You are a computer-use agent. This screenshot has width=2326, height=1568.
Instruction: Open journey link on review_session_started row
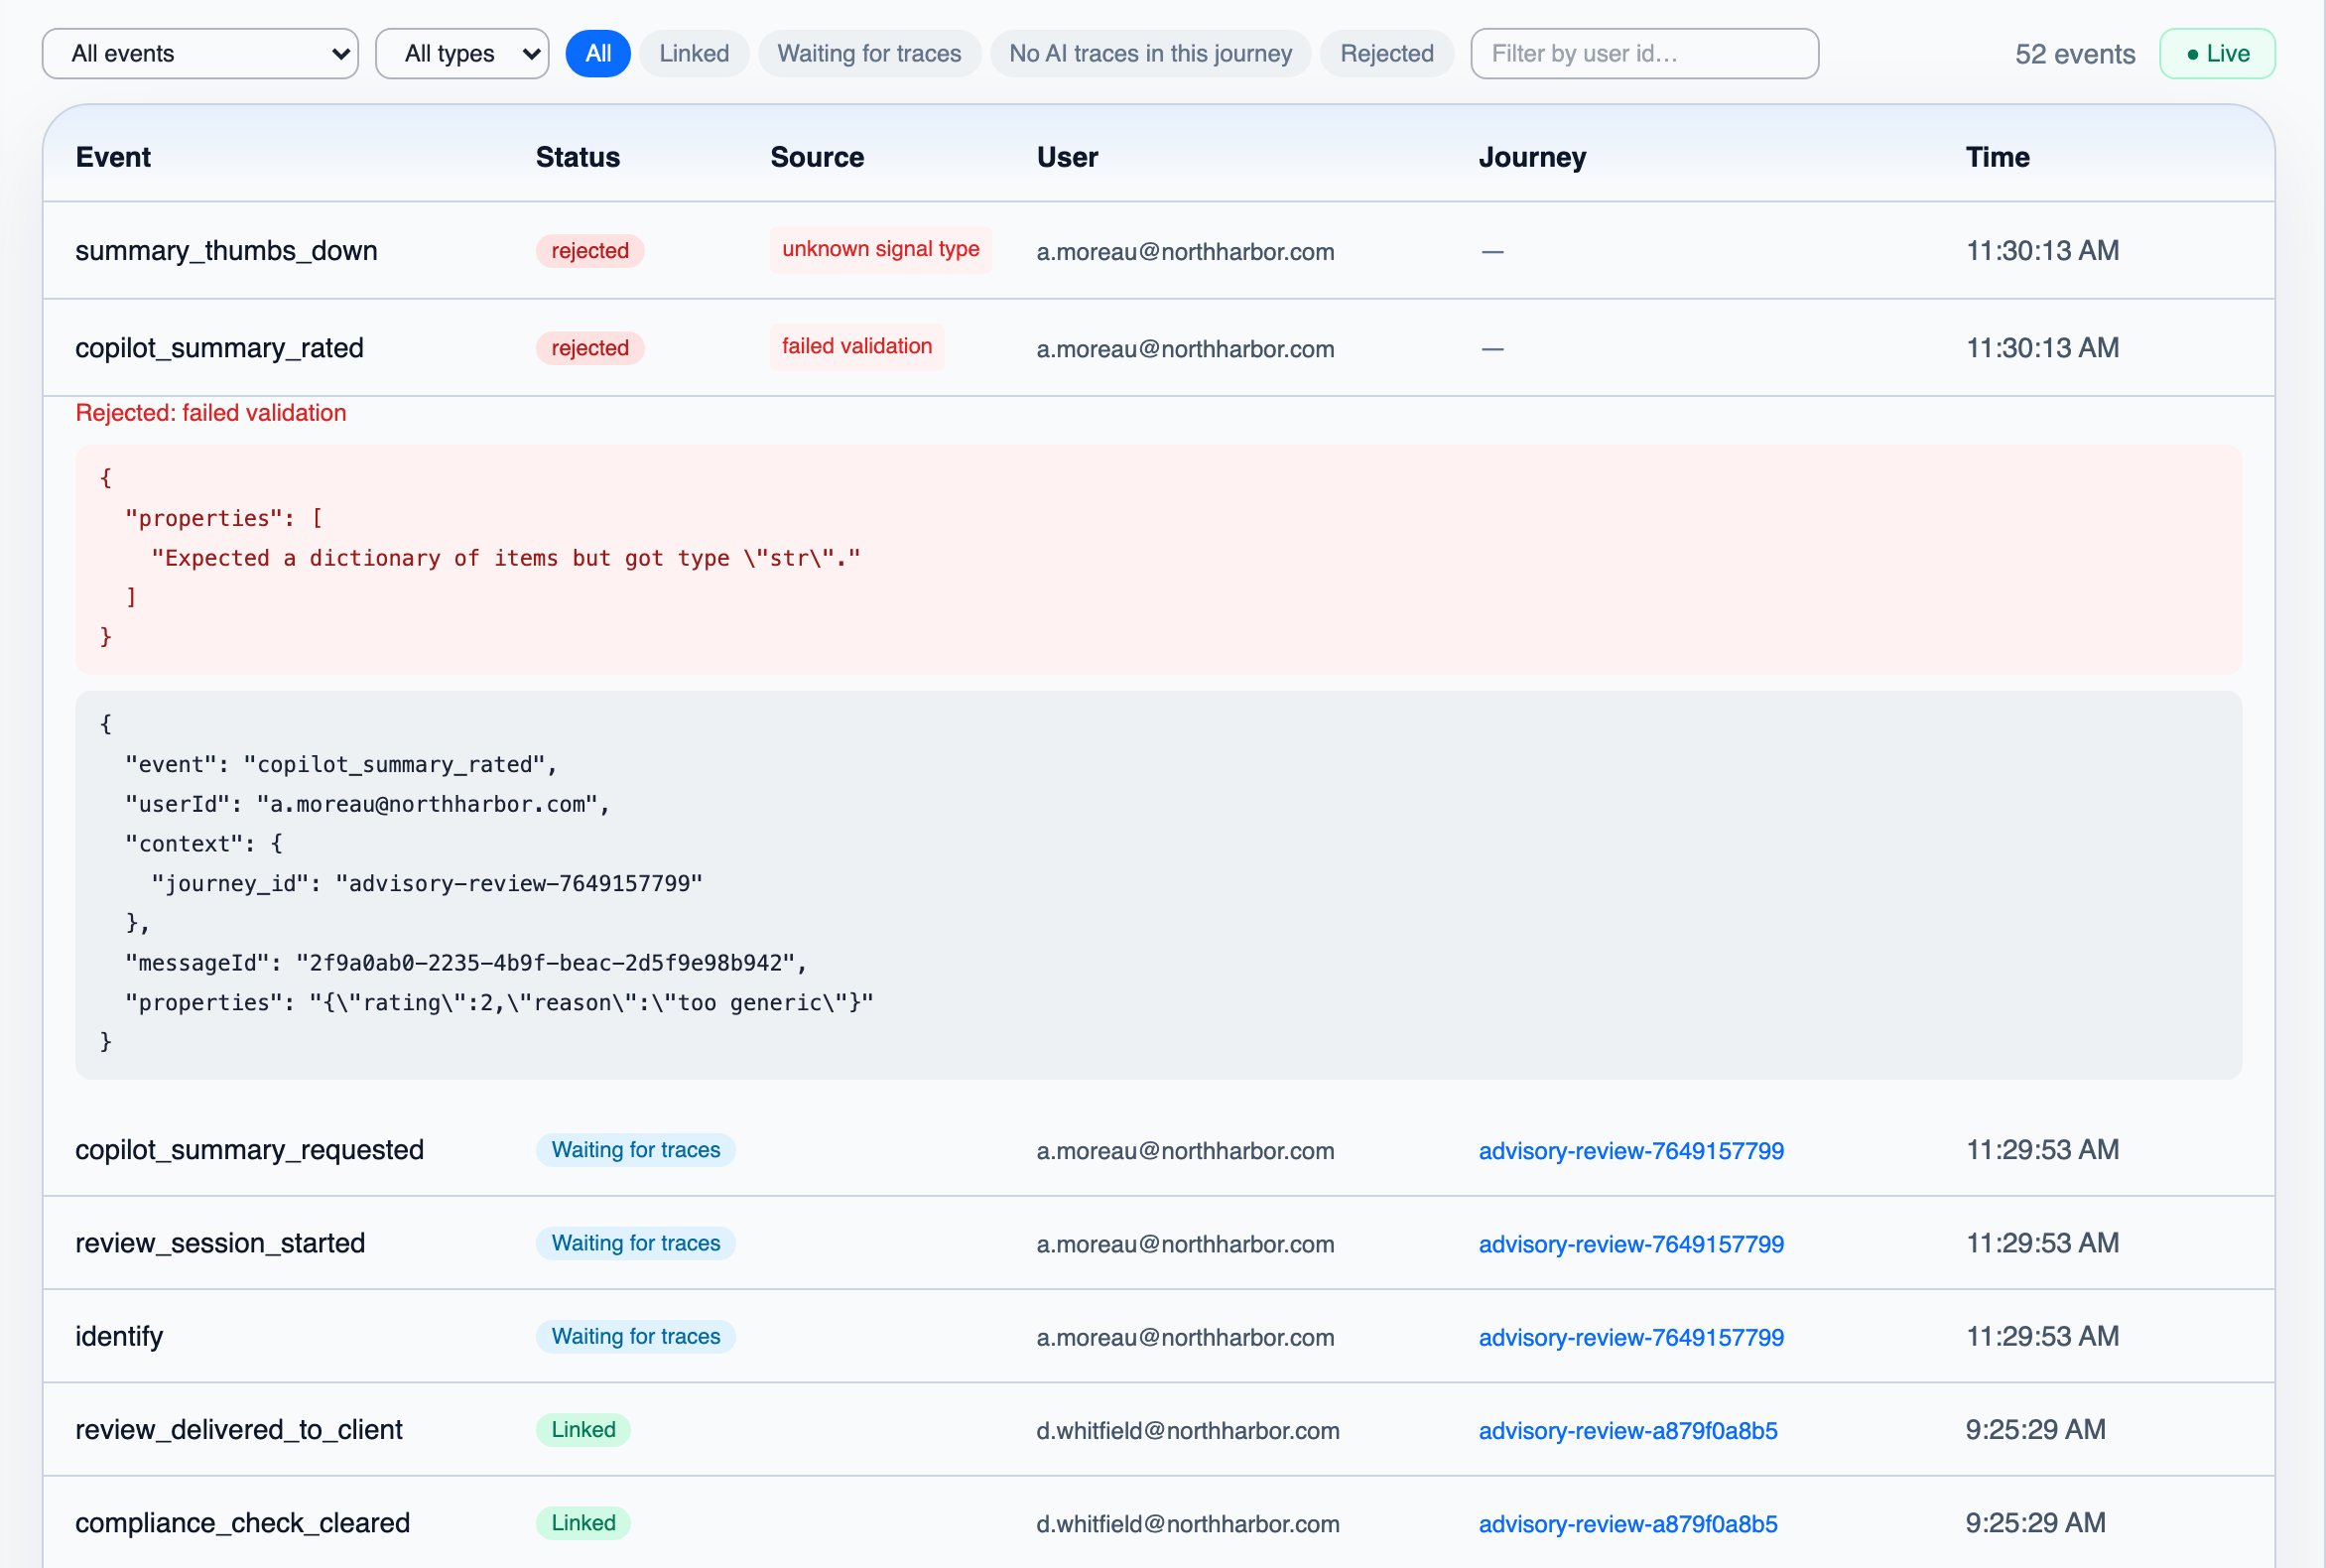(x=1631, y=1244)
